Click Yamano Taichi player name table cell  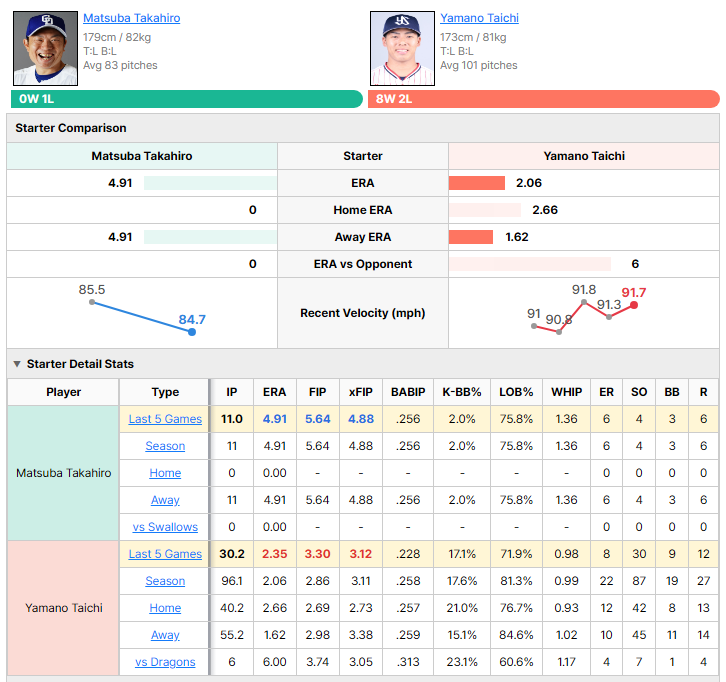(63, 608)
